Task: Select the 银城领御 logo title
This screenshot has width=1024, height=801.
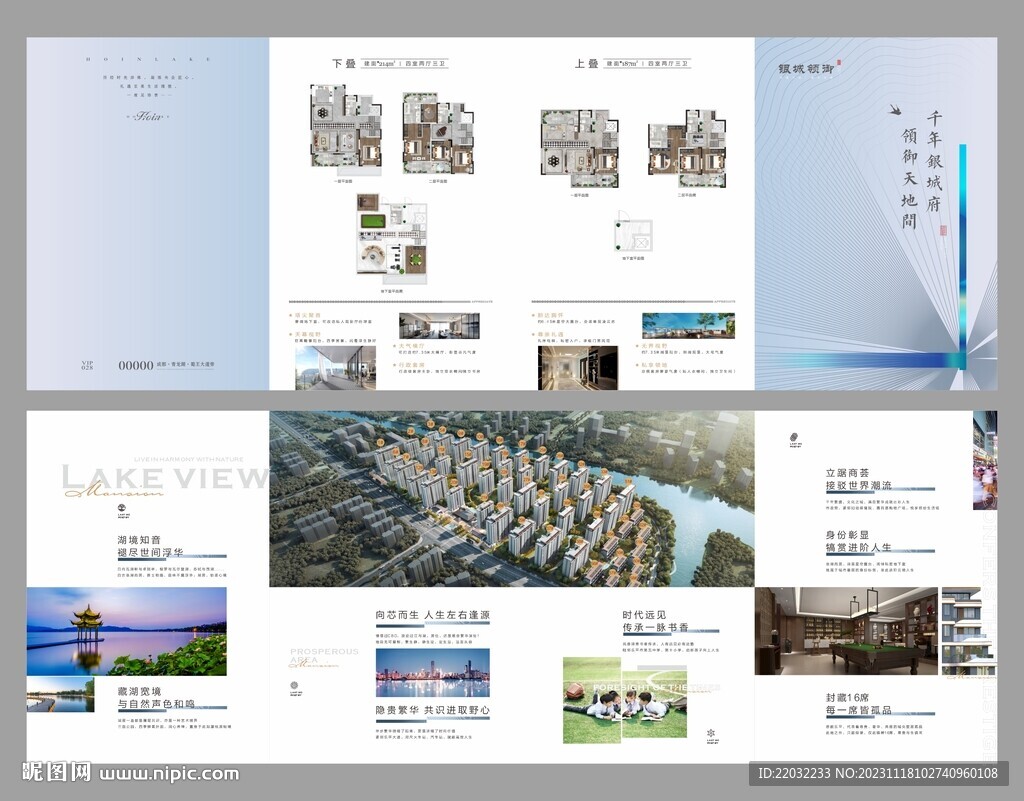Action: click(807, 68)
